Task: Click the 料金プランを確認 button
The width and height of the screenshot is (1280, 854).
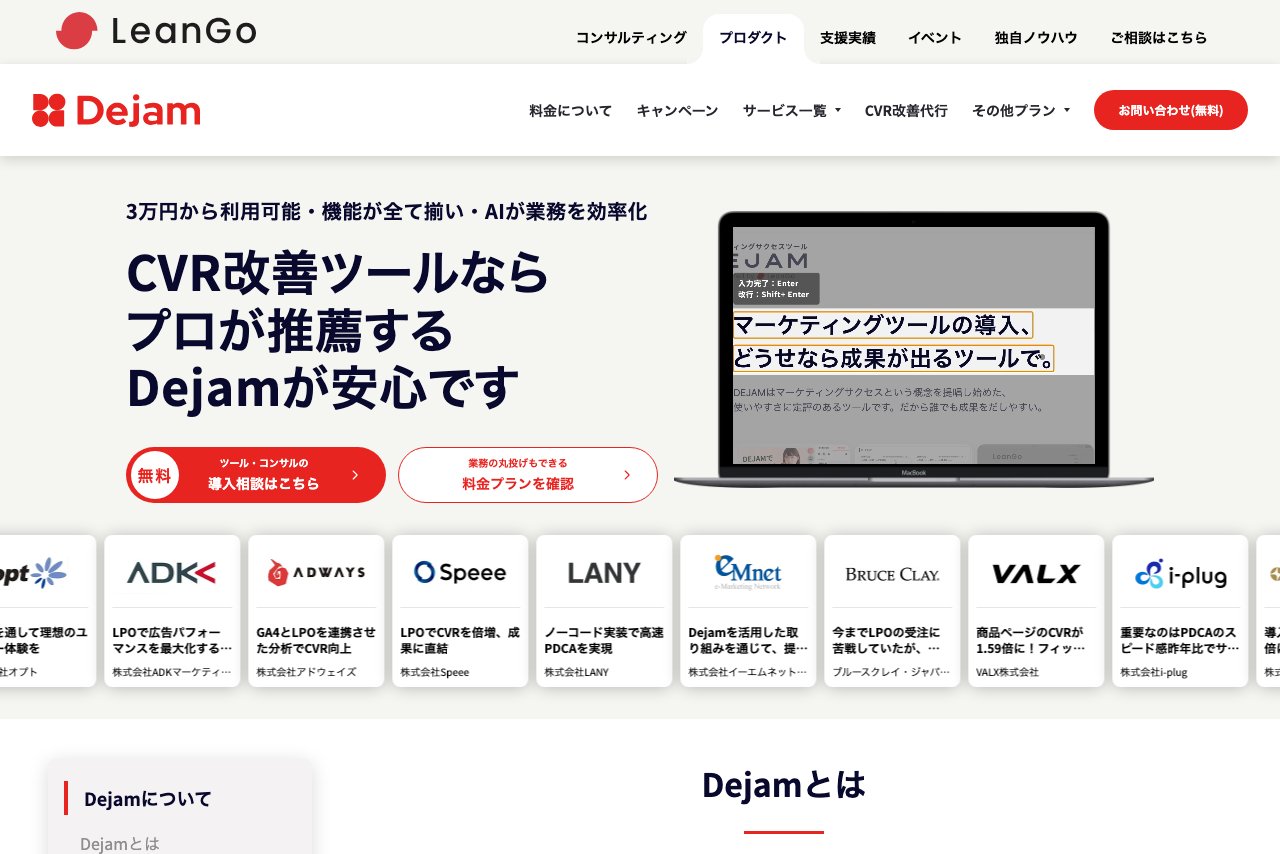Action: pos(528,475)
